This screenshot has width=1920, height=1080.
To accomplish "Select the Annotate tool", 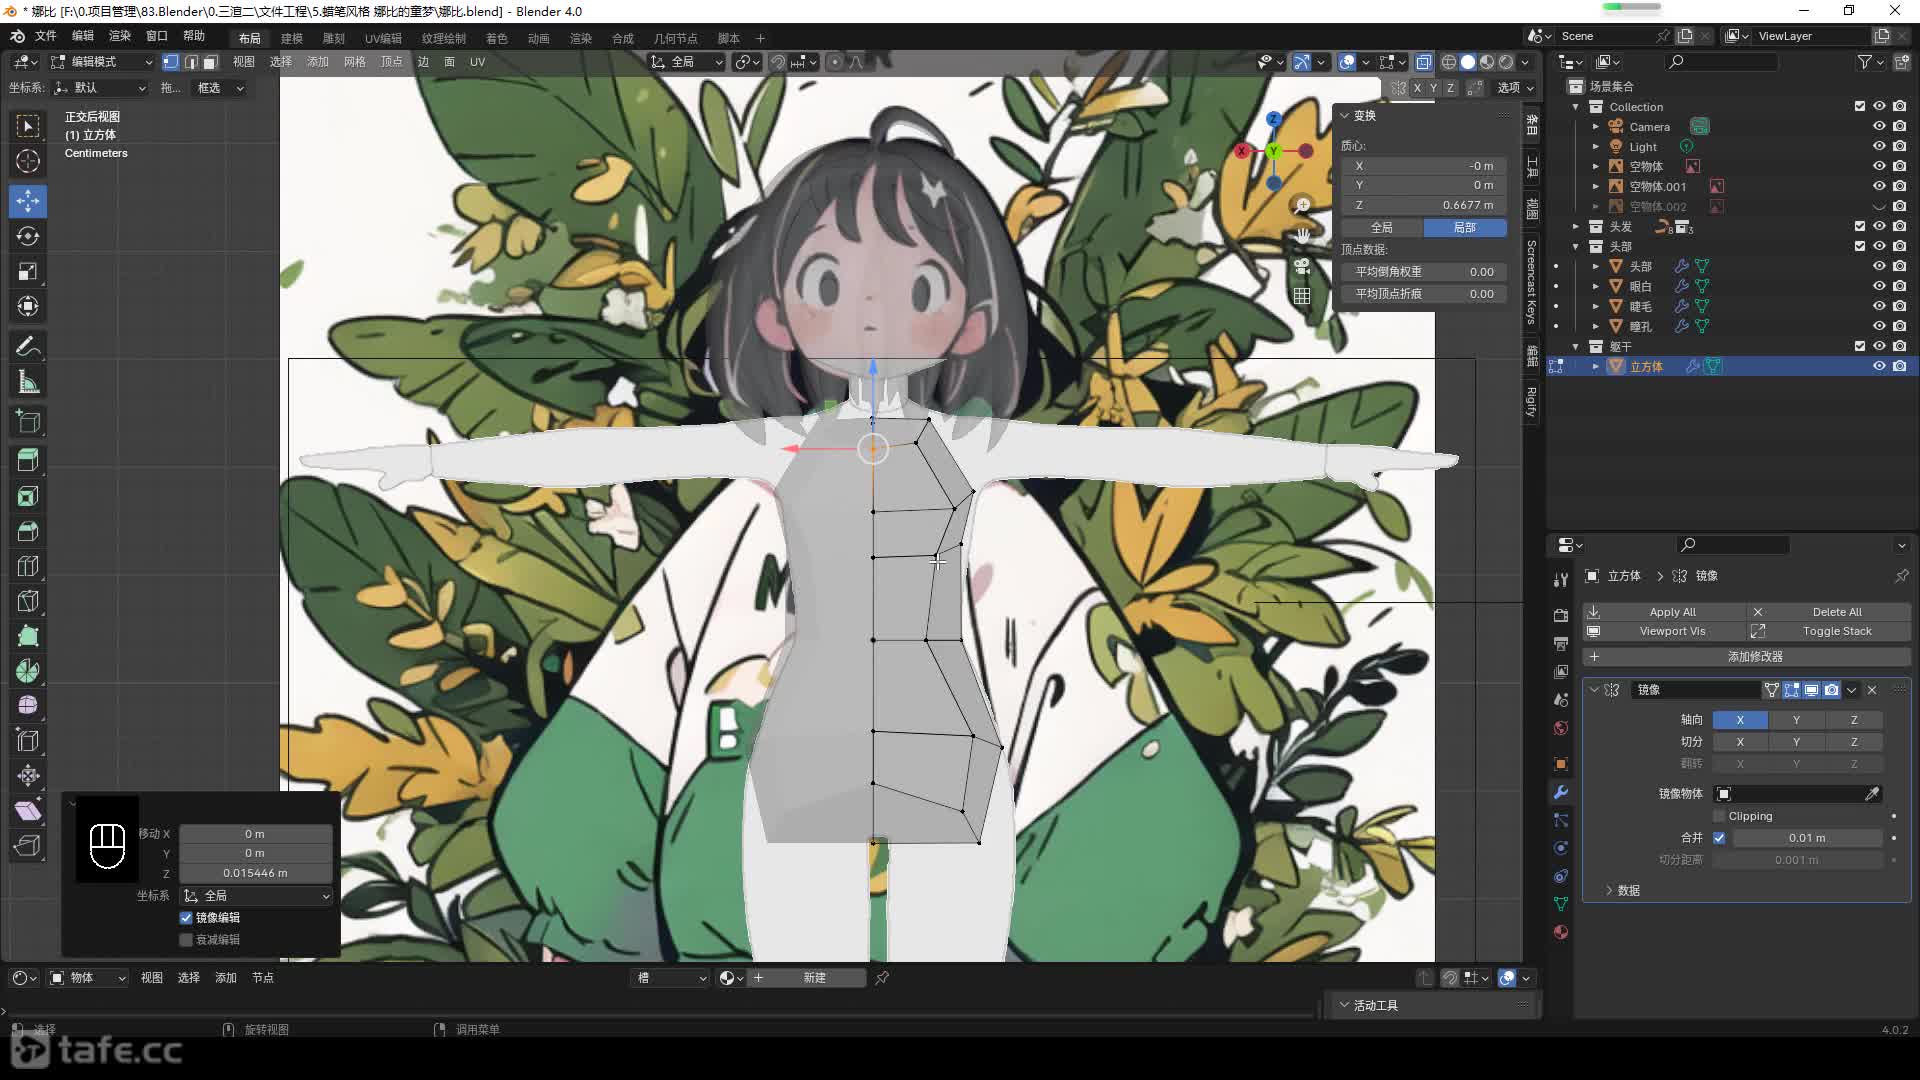I will pyautogui.click(x=28, y=346).
